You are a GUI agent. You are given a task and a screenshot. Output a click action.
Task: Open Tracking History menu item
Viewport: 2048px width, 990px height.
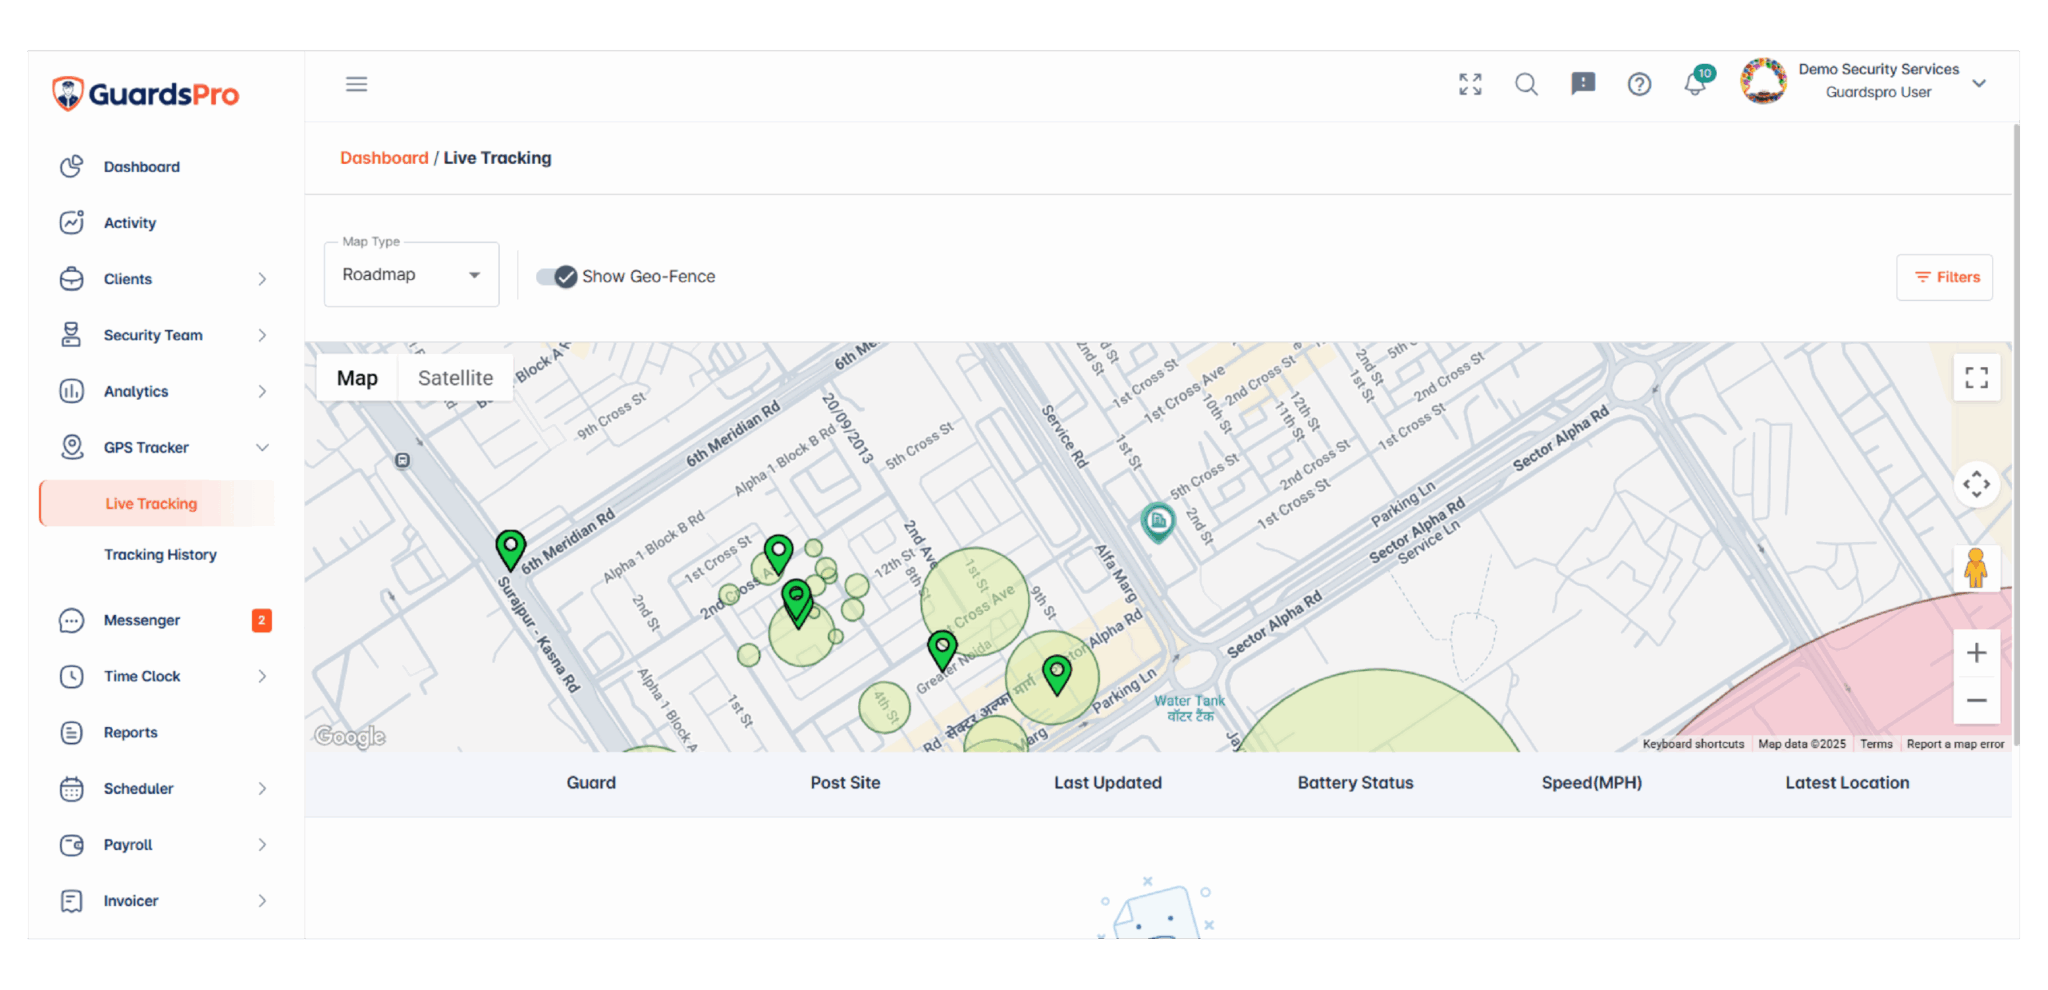pyautogui.click(x=160, y=554)
